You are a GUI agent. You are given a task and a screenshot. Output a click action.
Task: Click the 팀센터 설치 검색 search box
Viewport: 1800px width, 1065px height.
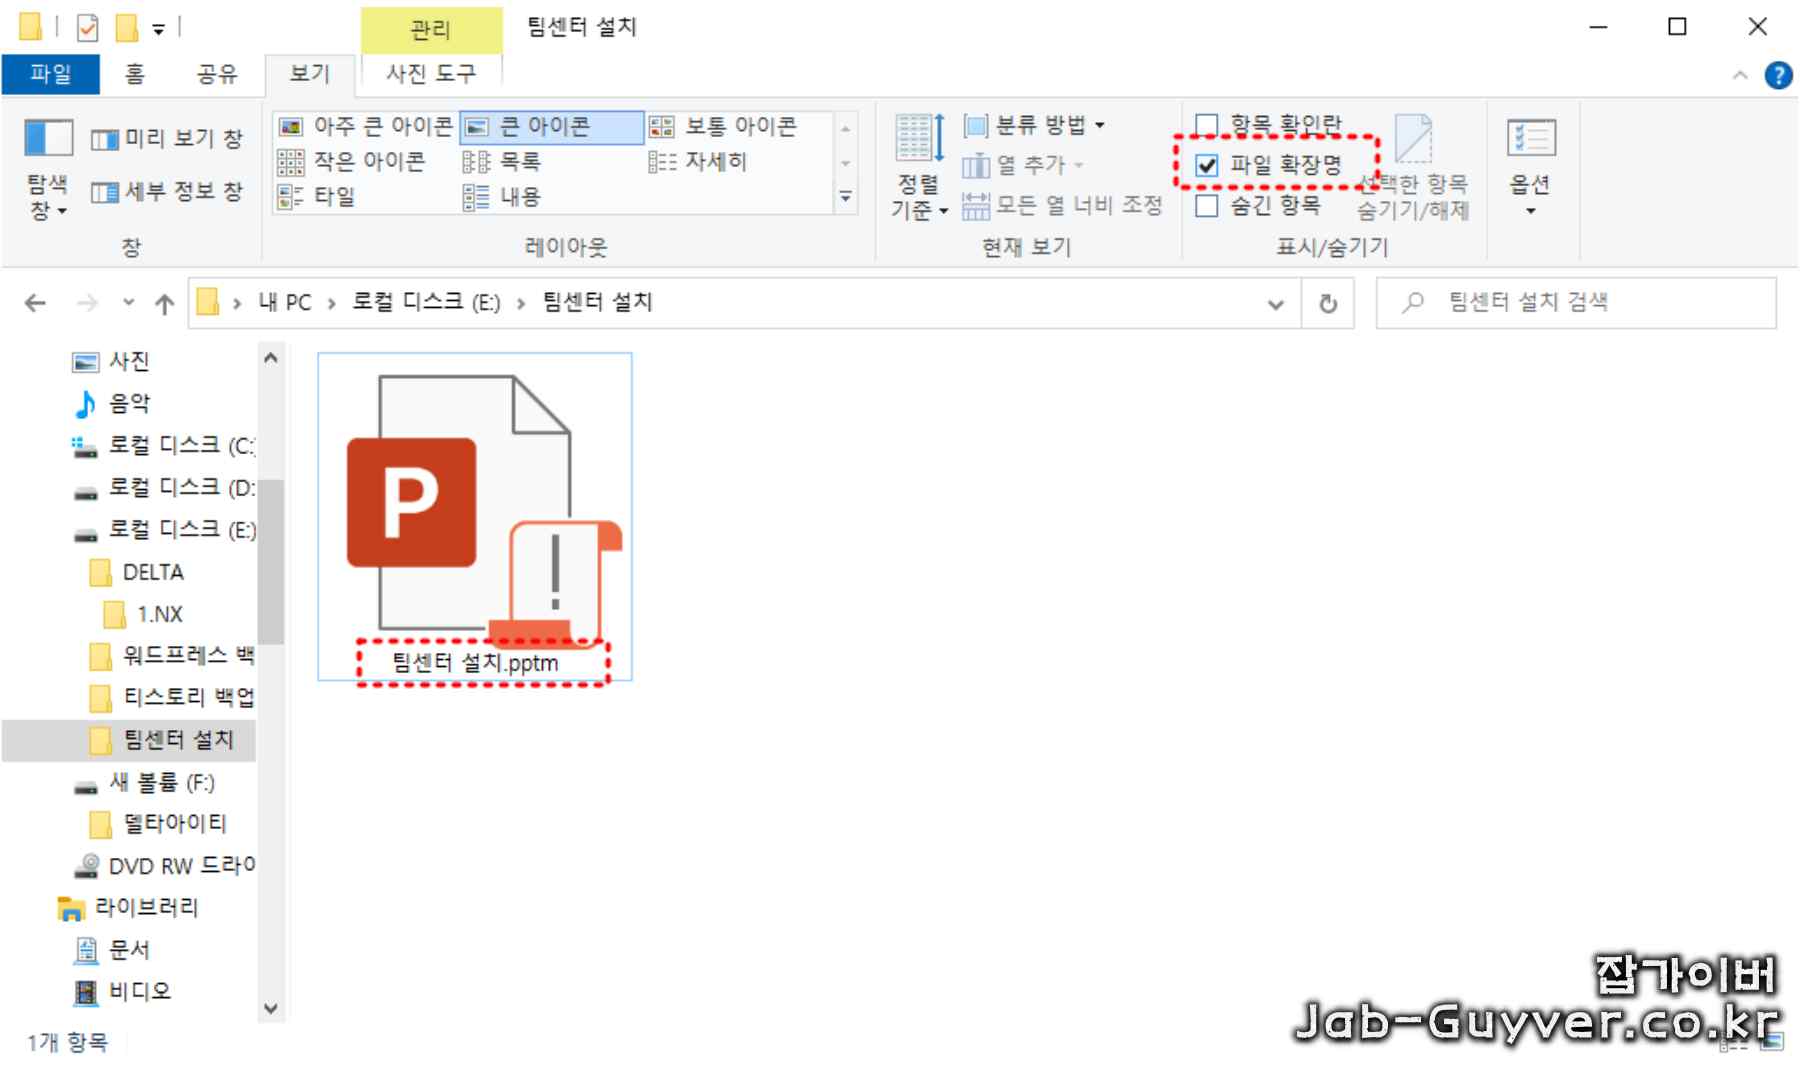1576,303
